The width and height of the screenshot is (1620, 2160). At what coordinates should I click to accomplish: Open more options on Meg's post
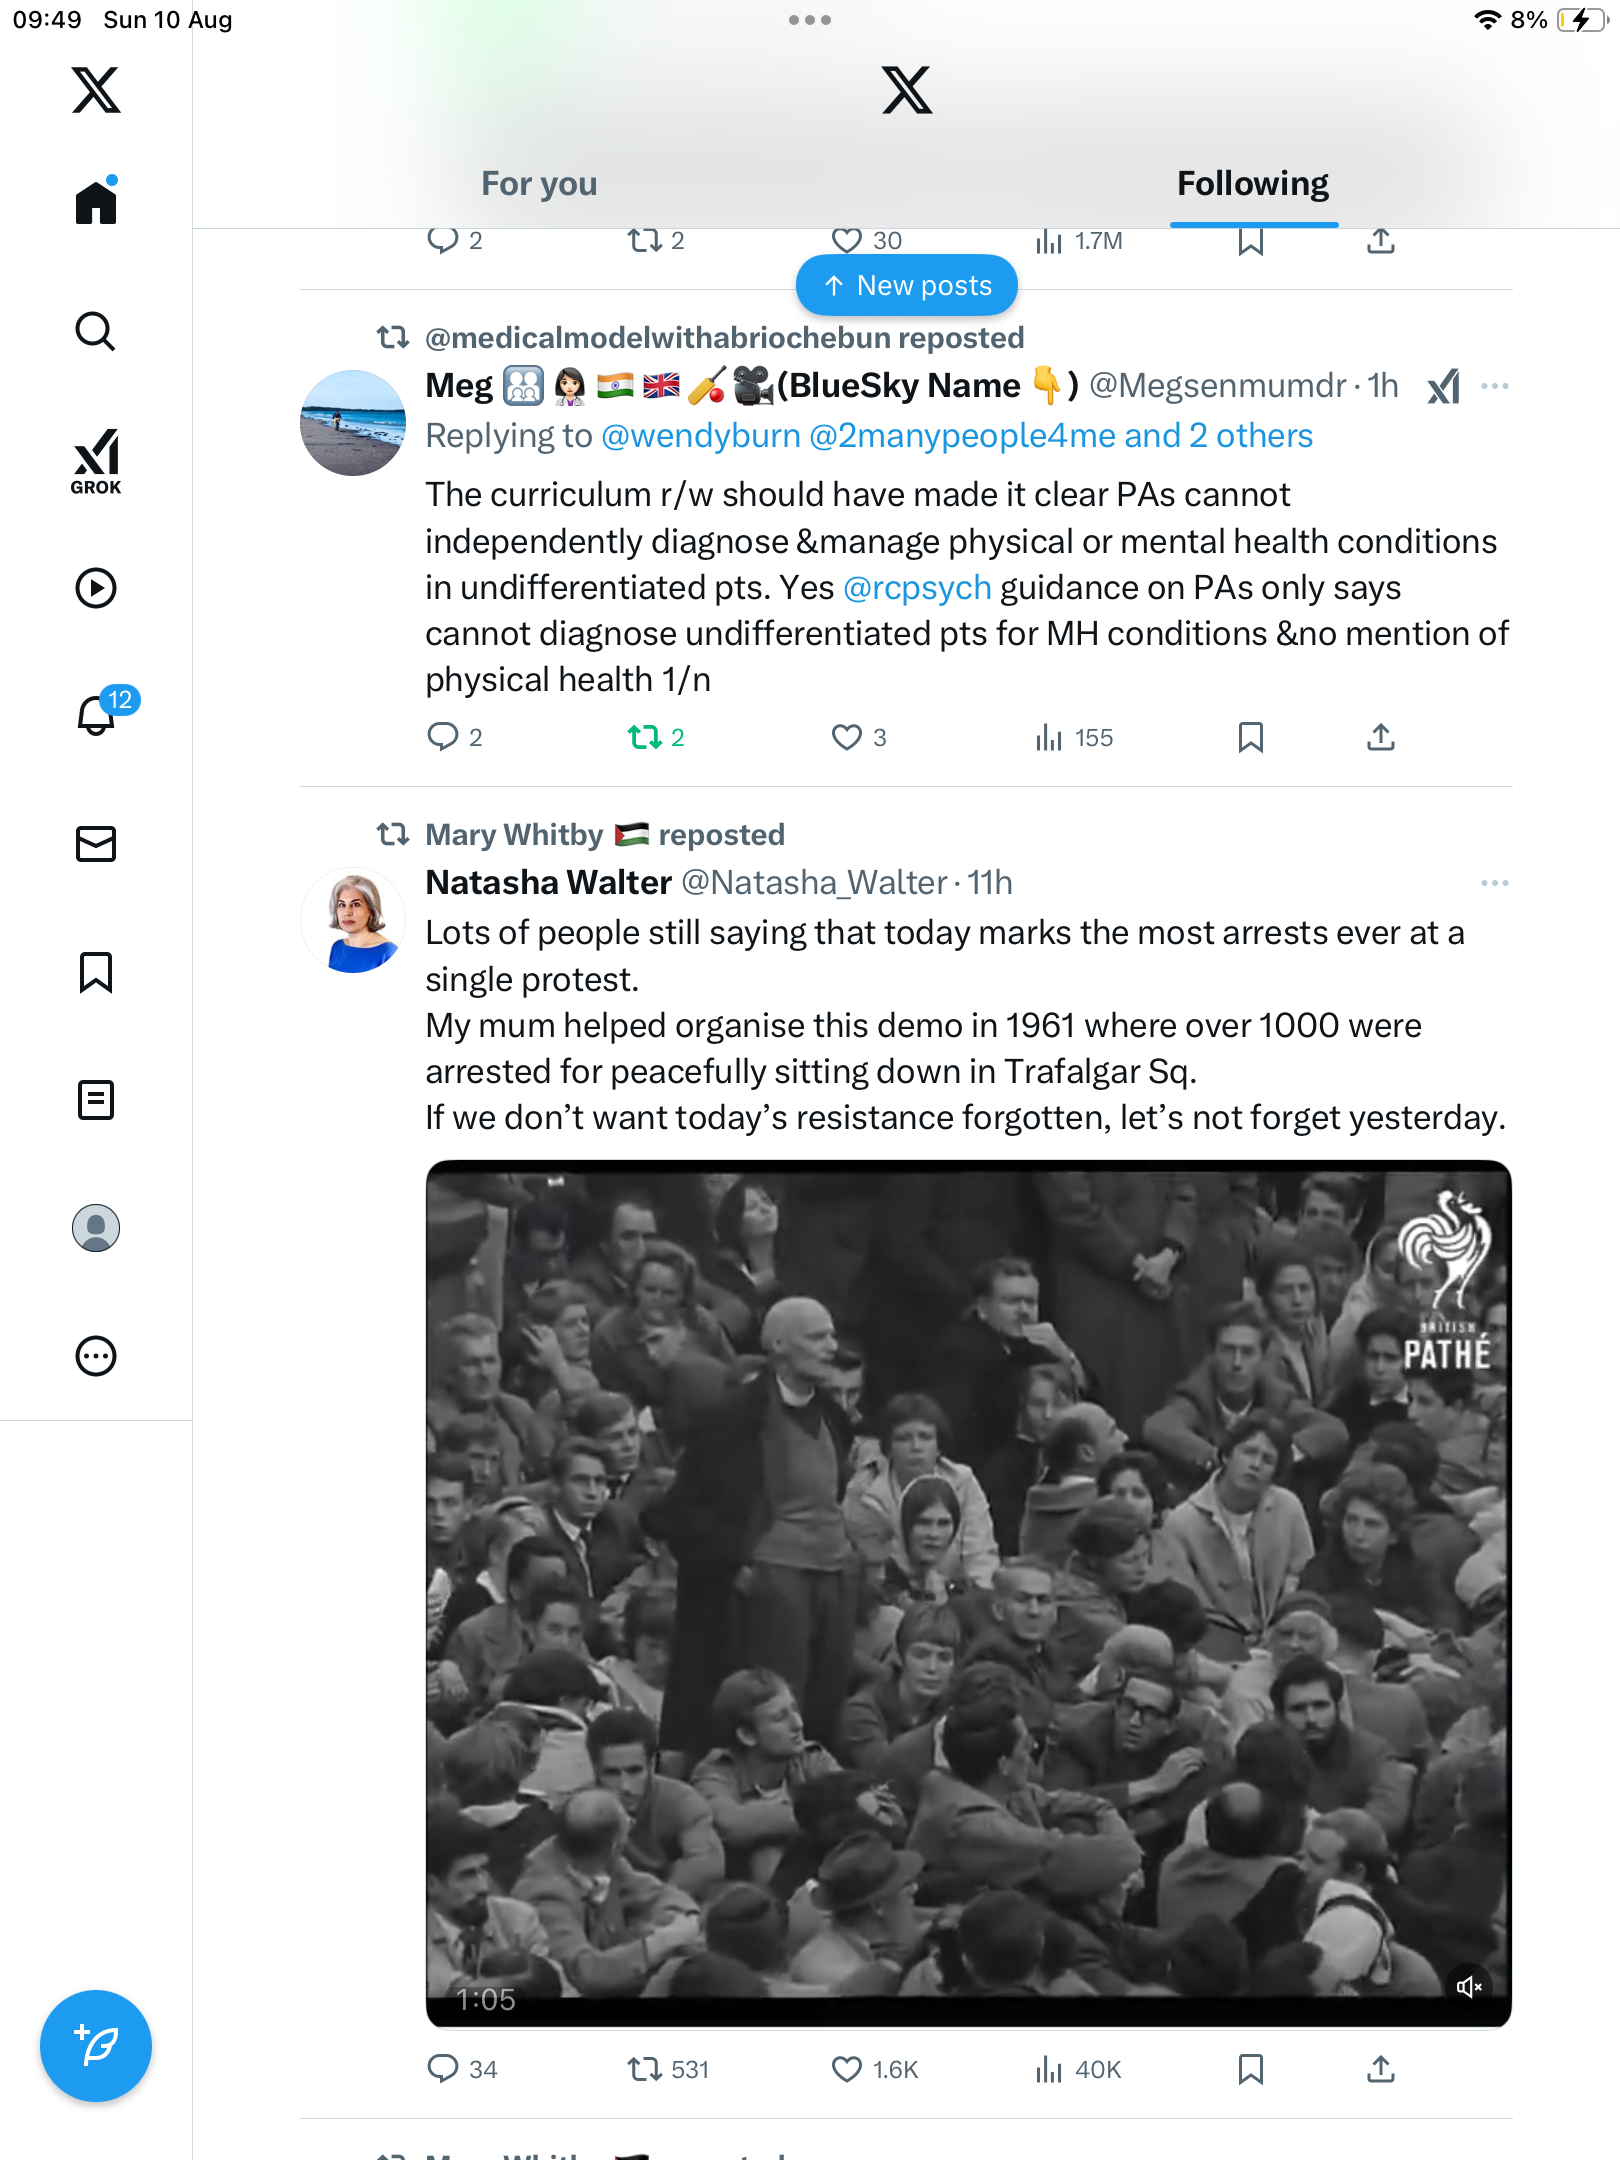pyautogui.click(x=1495, y=386)
